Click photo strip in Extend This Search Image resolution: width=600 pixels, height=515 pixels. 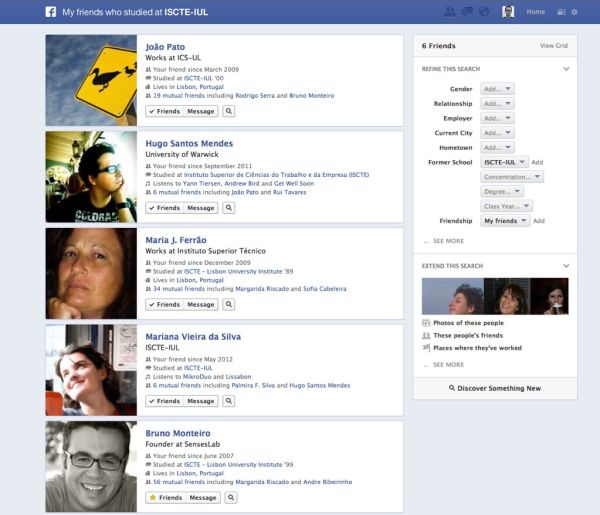coord(495,296)
